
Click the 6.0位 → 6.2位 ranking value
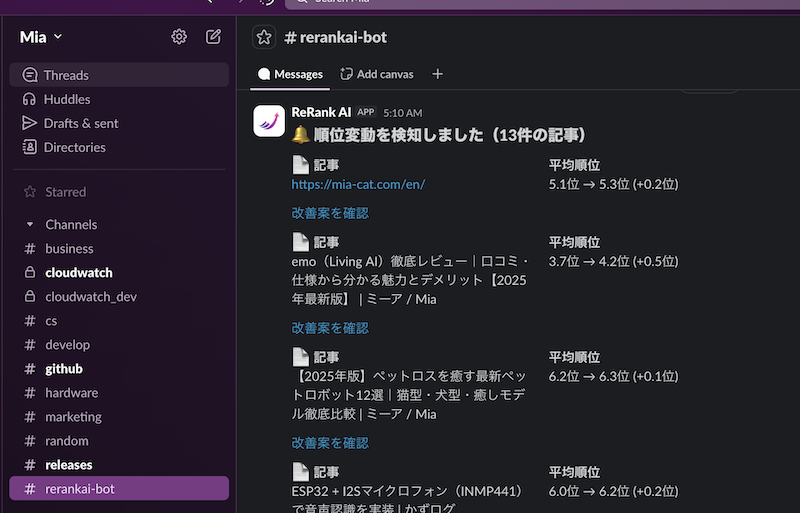[x=613, y=491]
